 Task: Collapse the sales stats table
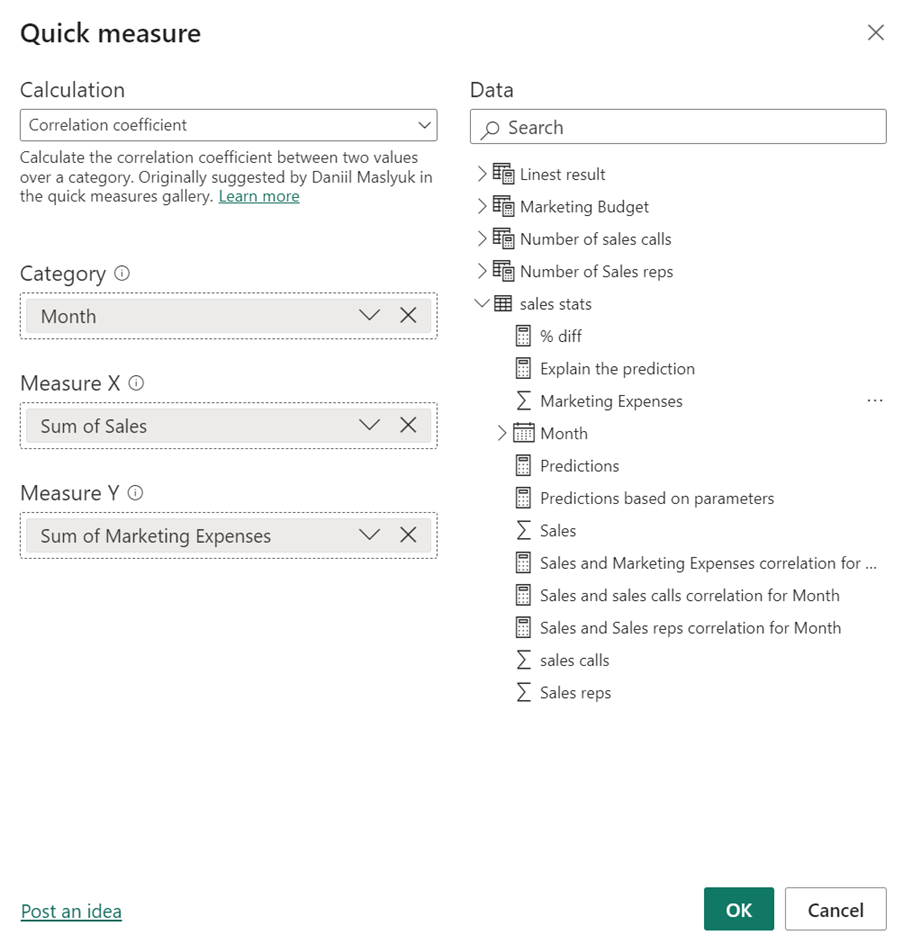(483, 304)
